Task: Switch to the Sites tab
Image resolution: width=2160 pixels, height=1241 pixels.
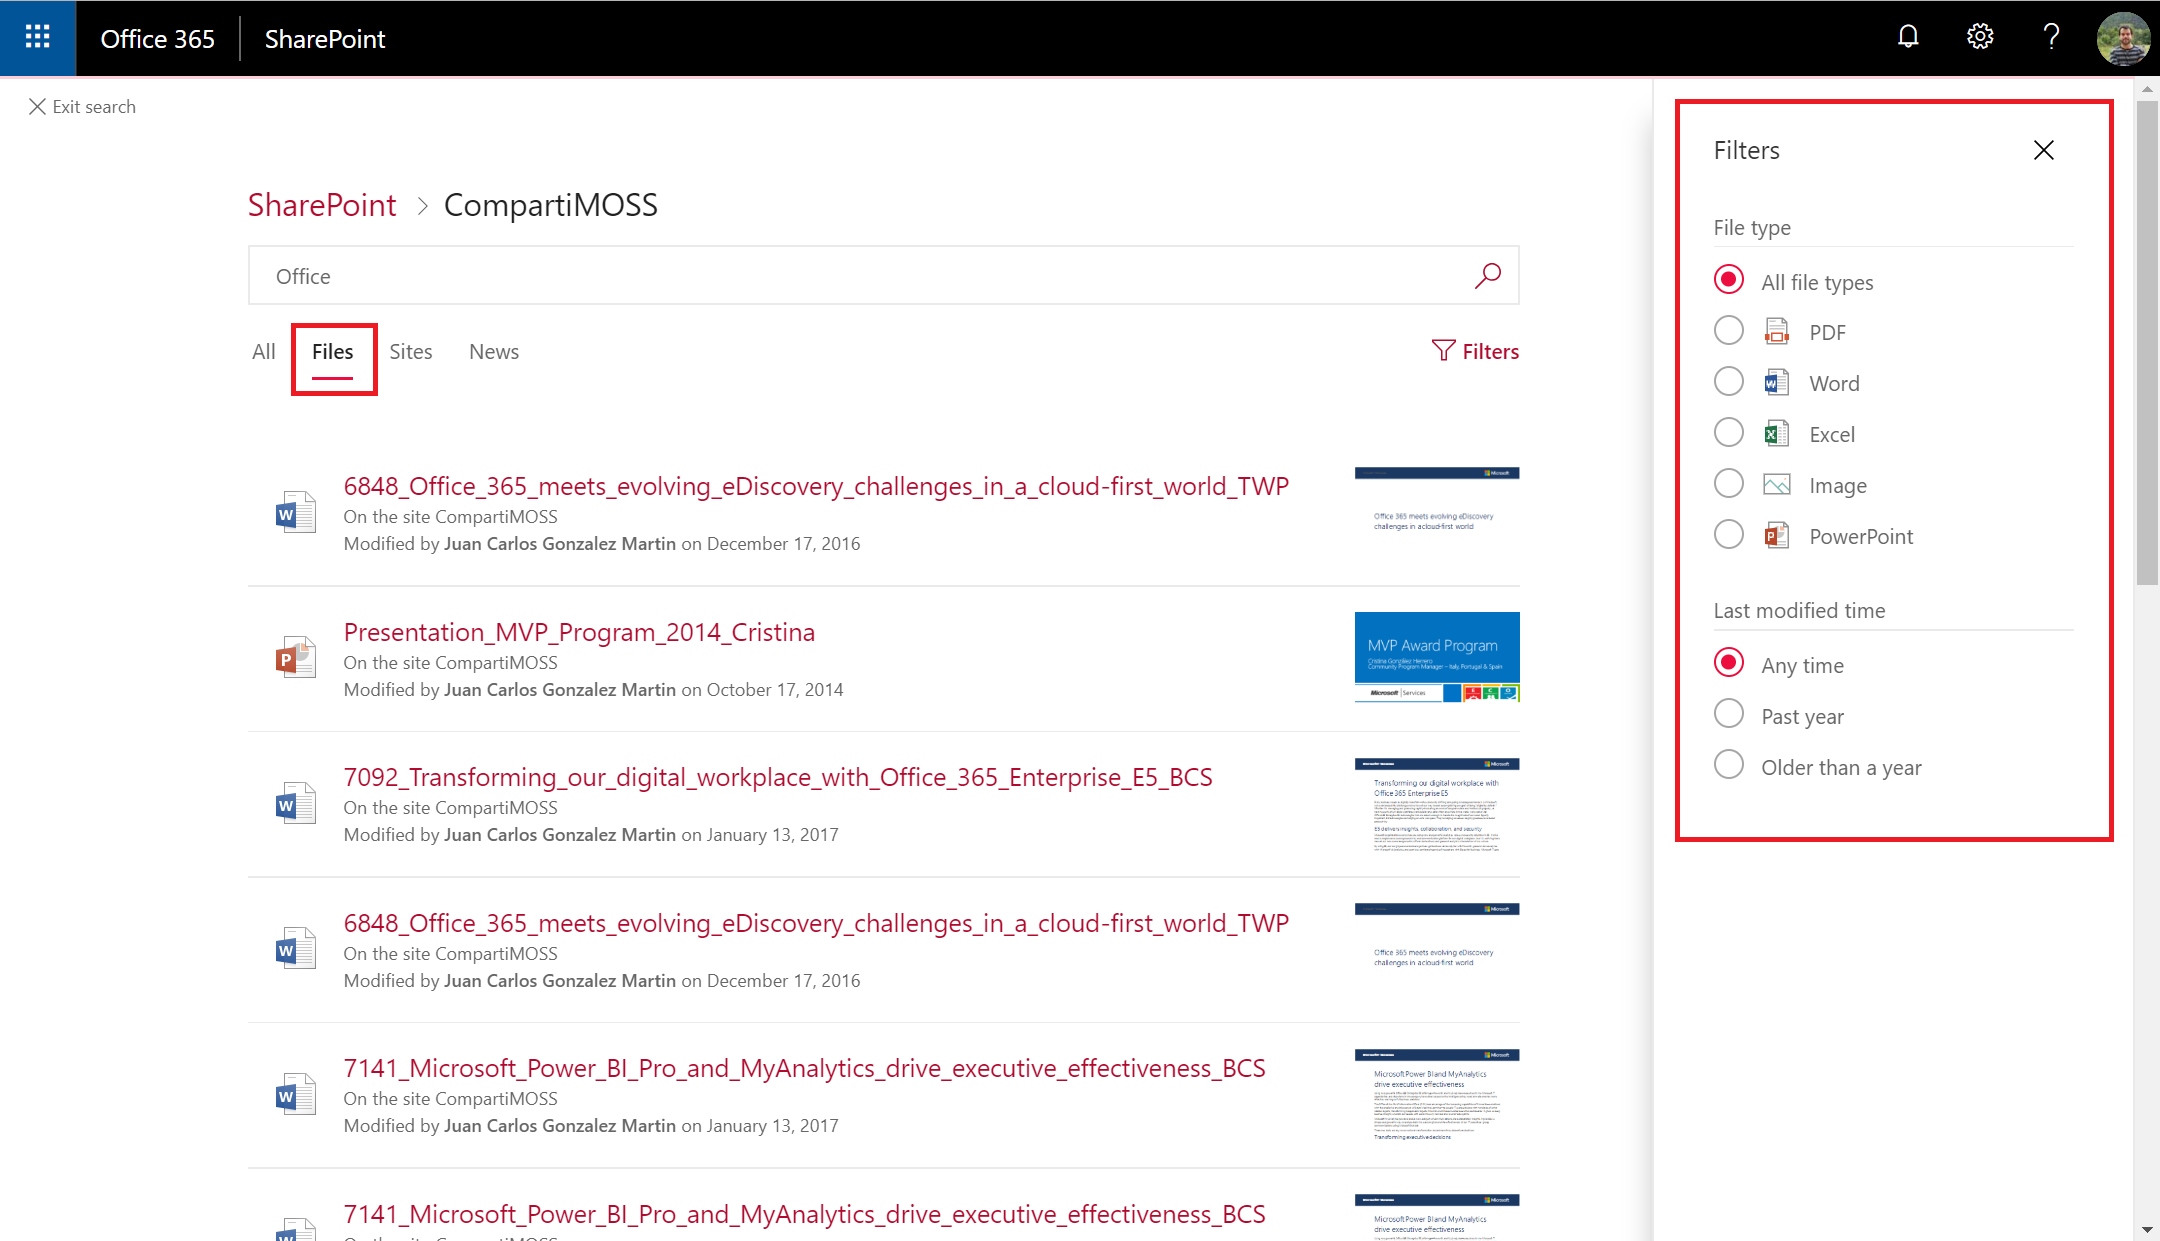Action: coord(411,352)
